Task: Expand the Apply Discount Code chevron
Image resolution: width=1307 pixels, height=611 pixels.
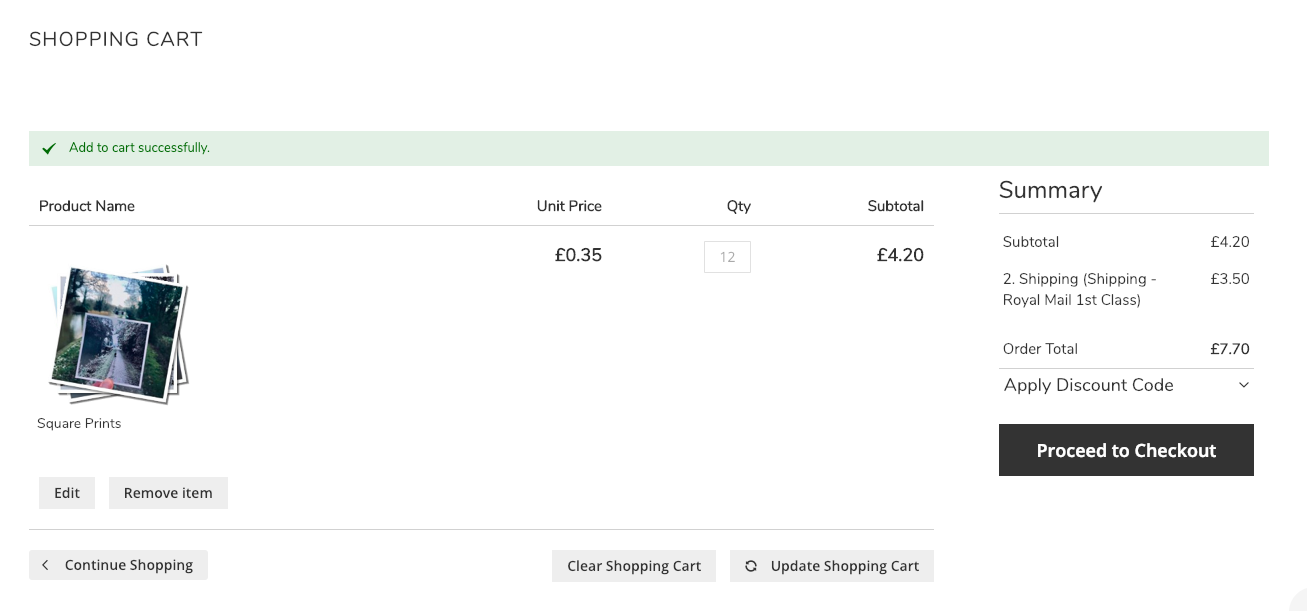Action: [x=1244, y=385]
